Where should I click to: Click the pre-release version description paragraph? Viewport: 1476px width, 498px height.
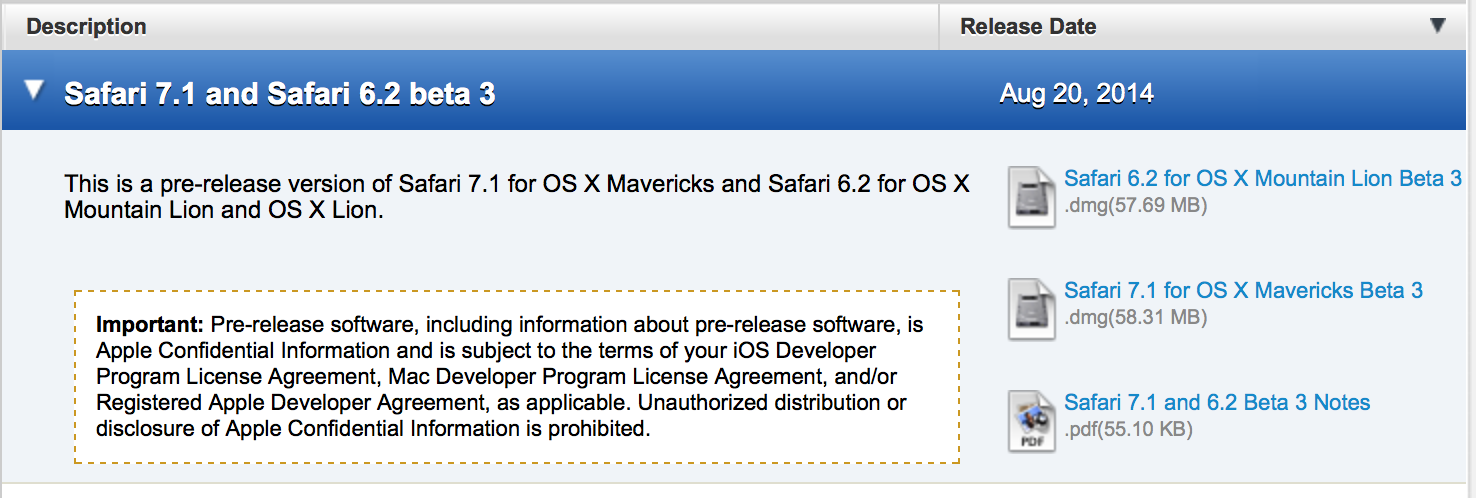pos(516,197)
